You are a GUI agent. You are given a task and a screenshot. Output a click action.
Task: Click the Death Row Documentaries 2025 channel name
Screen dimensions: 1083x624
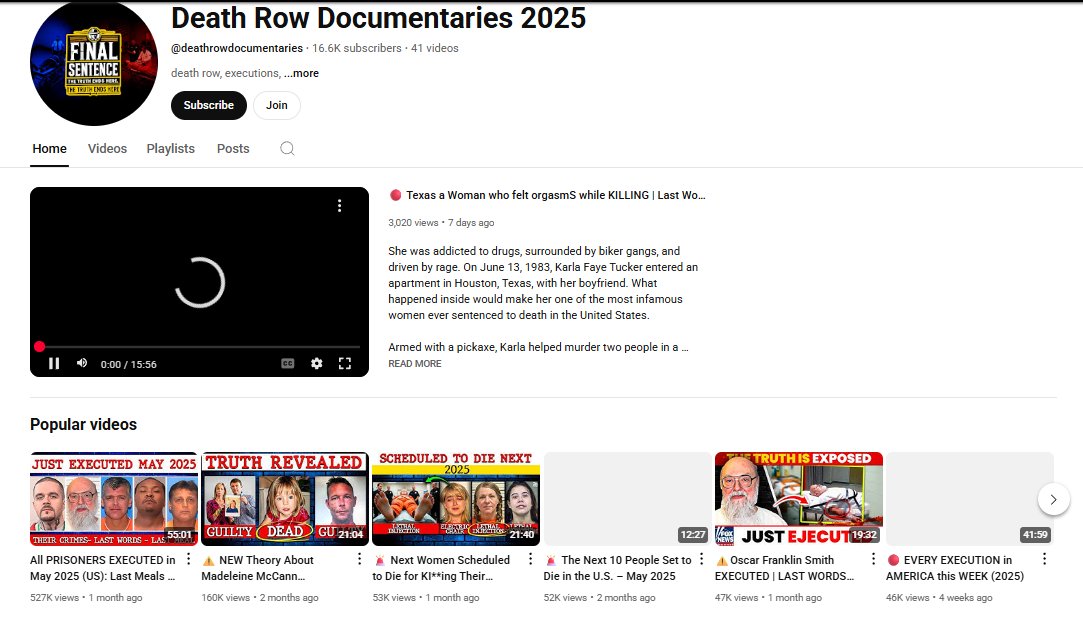point(378,18)
